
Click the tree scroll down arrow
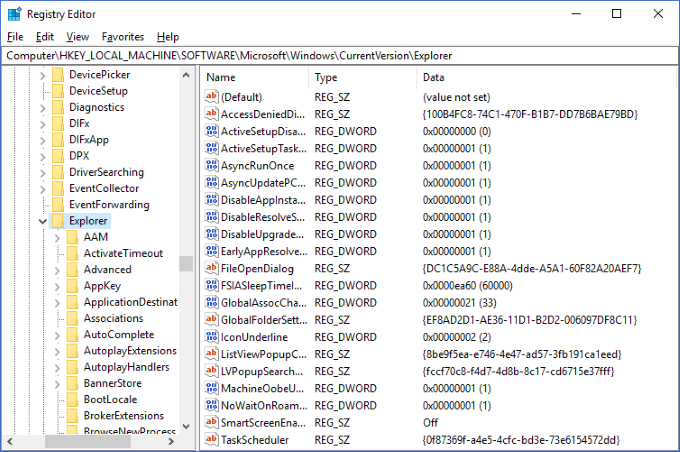click(x=186, y=426)
